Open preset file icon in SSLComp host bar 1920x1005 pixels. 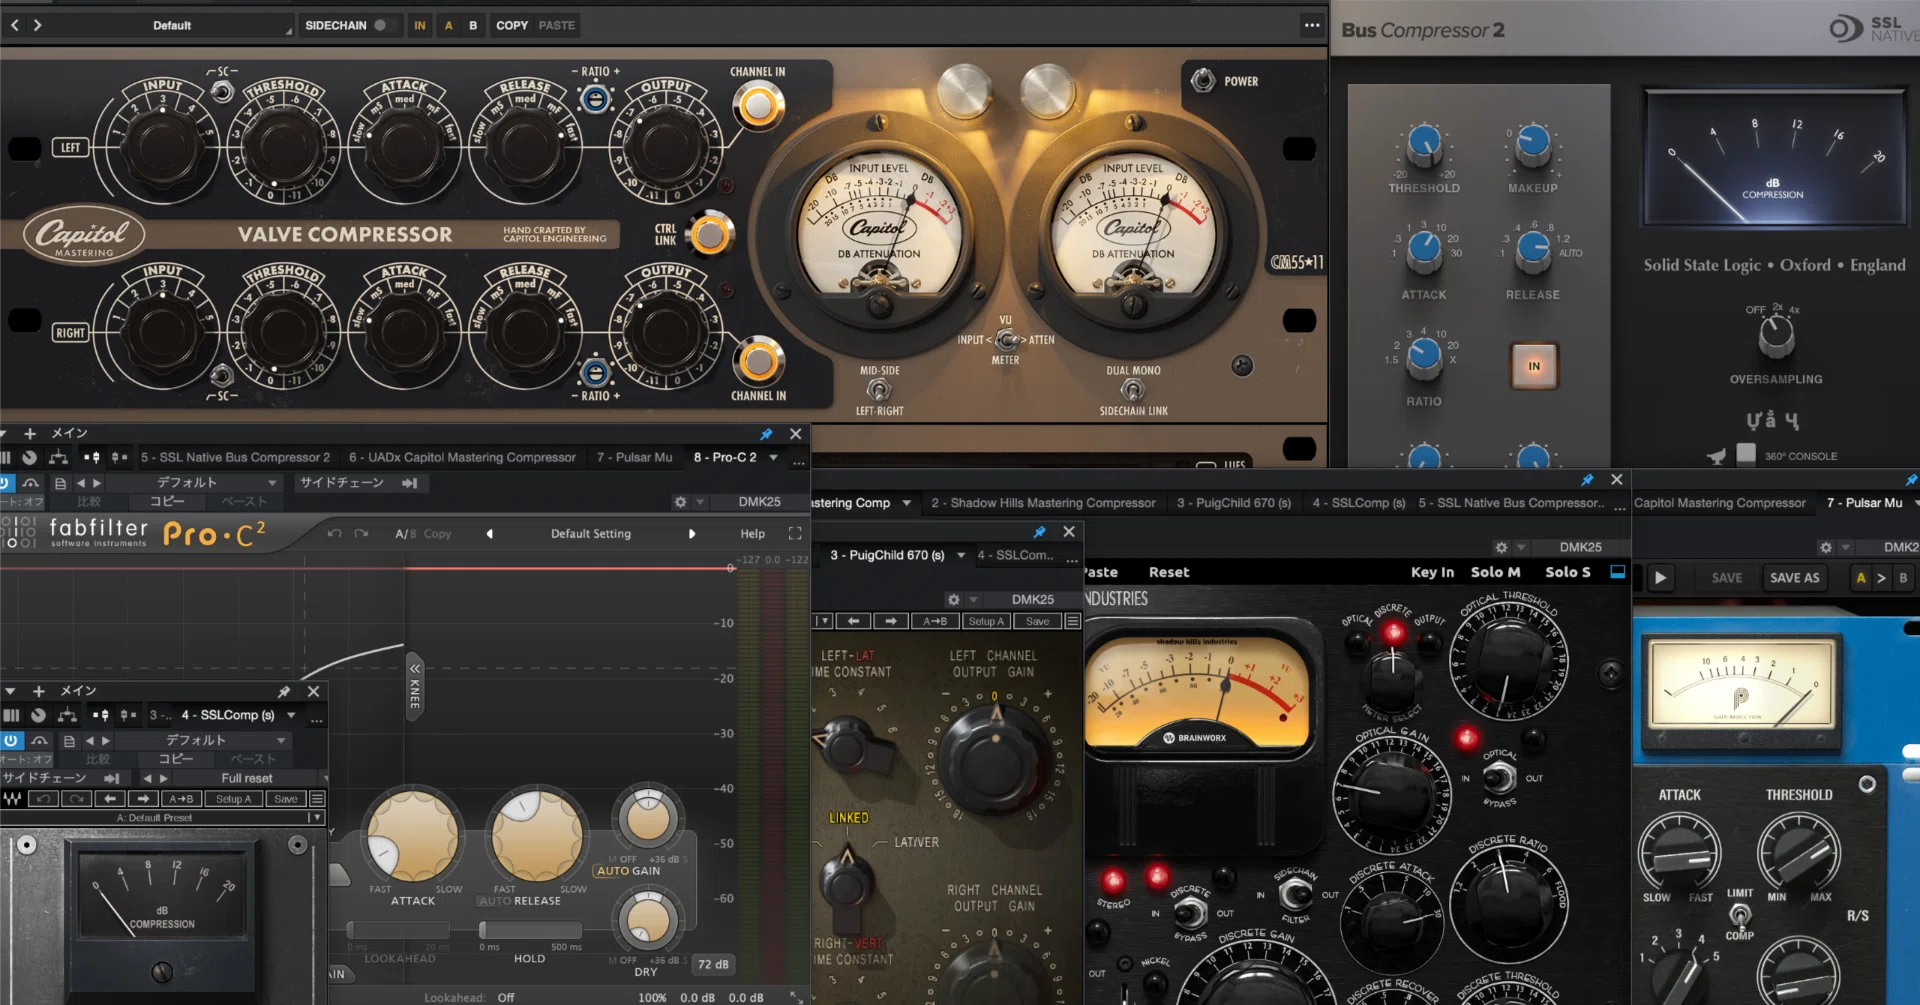coord(69,741)
